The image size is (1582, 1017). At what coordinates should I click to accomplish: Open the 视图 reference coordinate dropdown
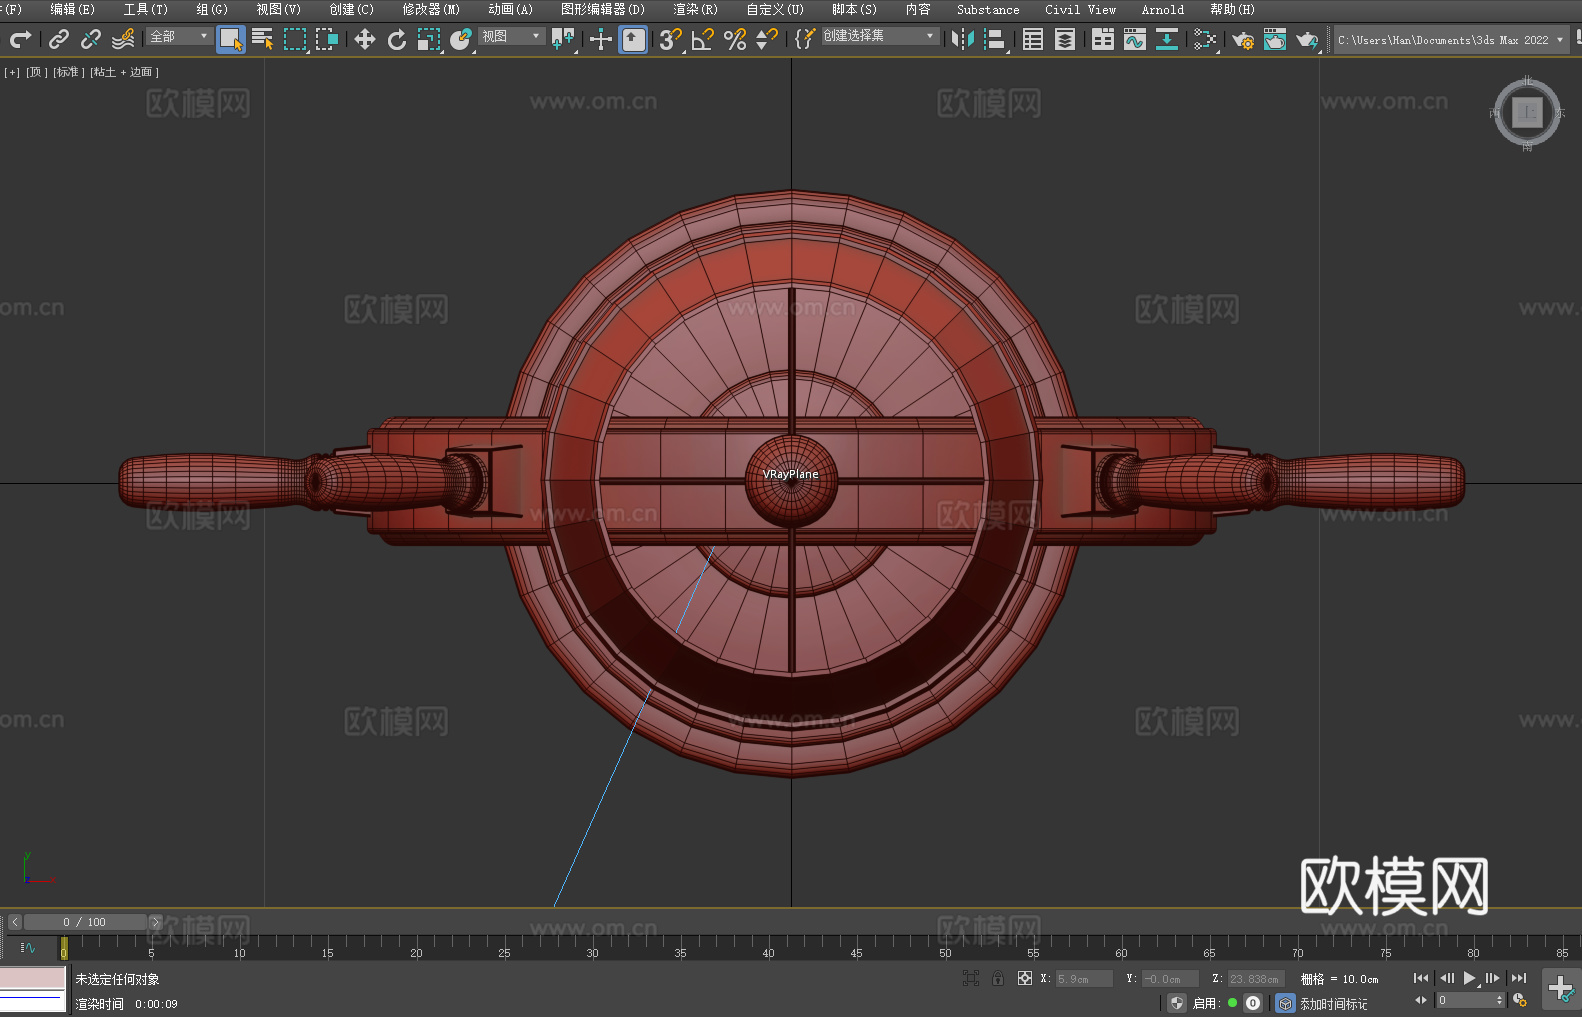510,37
